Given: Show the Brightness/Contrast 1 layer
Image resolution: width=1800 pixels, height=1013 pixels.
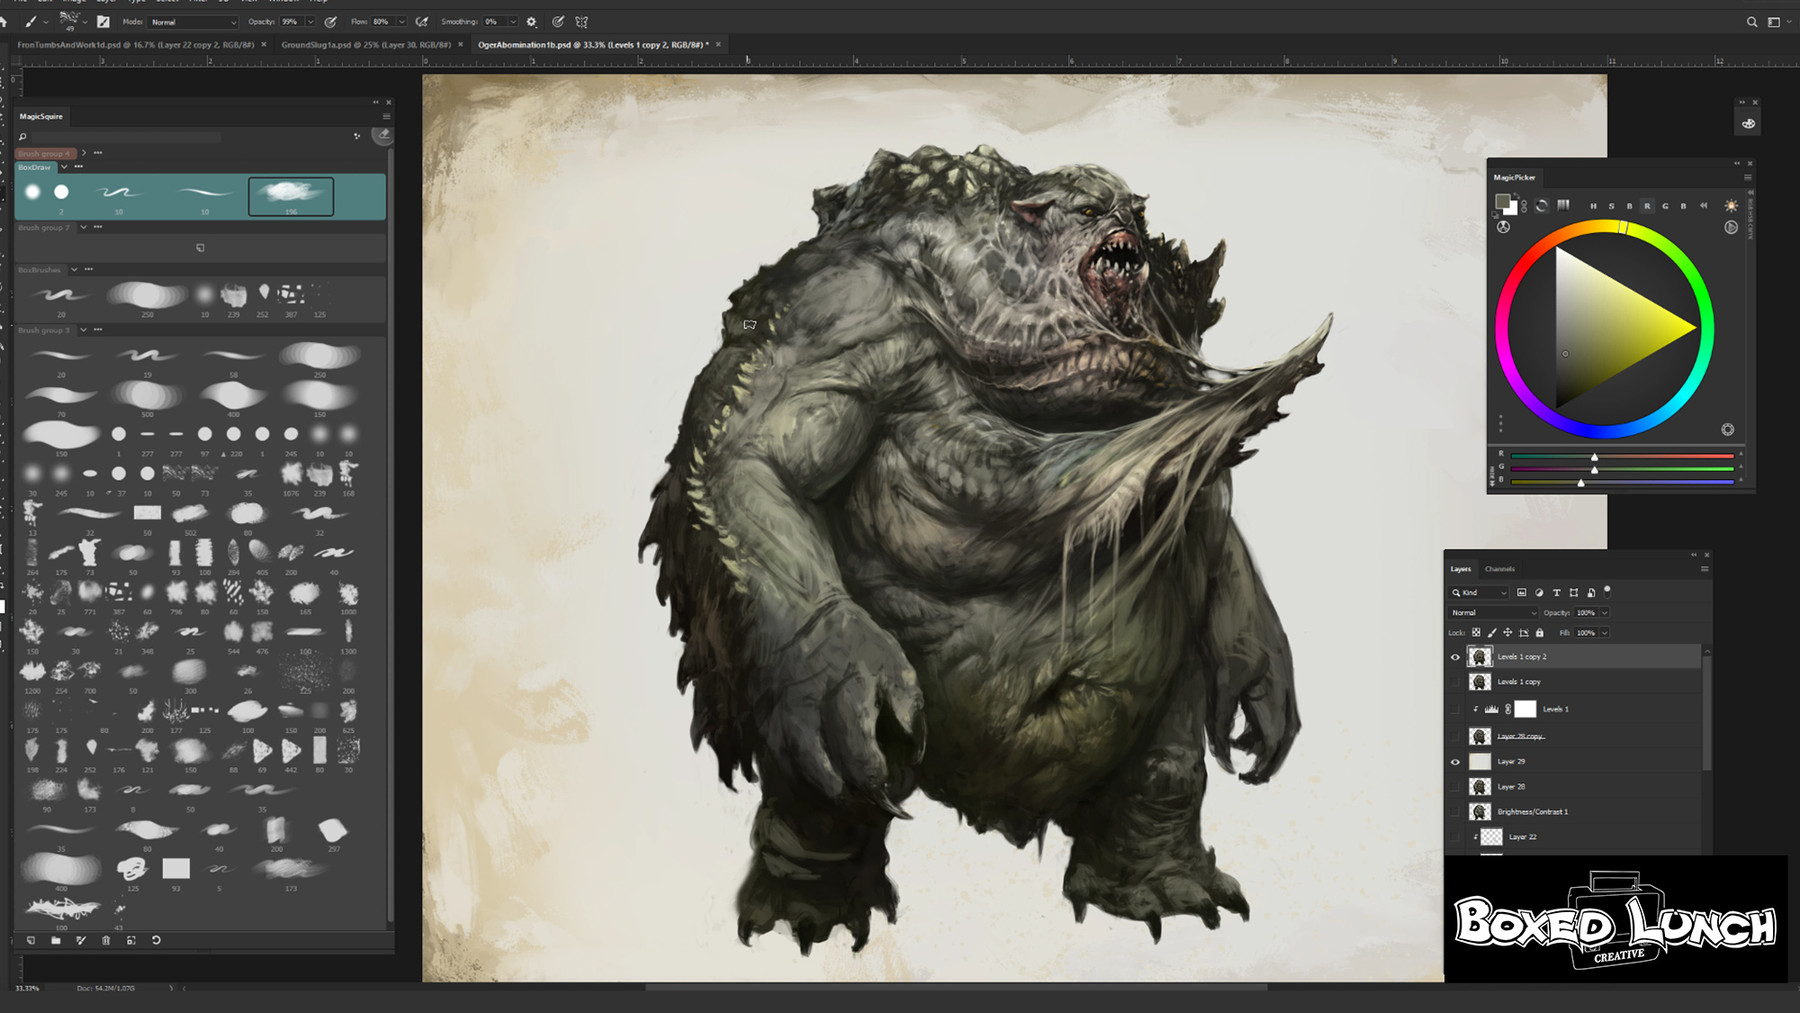Looking at the screenshot, I should point(1457,812).
